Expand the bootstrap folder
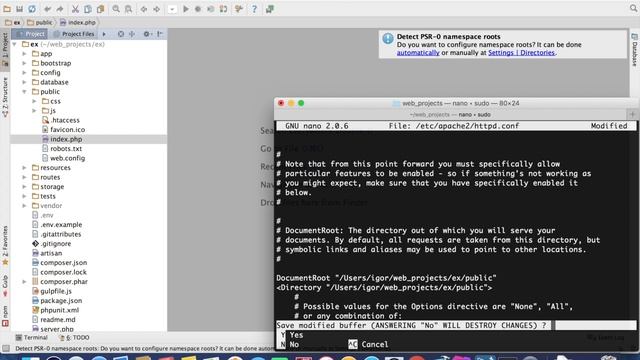640x360 pixels. pos(24,63)
